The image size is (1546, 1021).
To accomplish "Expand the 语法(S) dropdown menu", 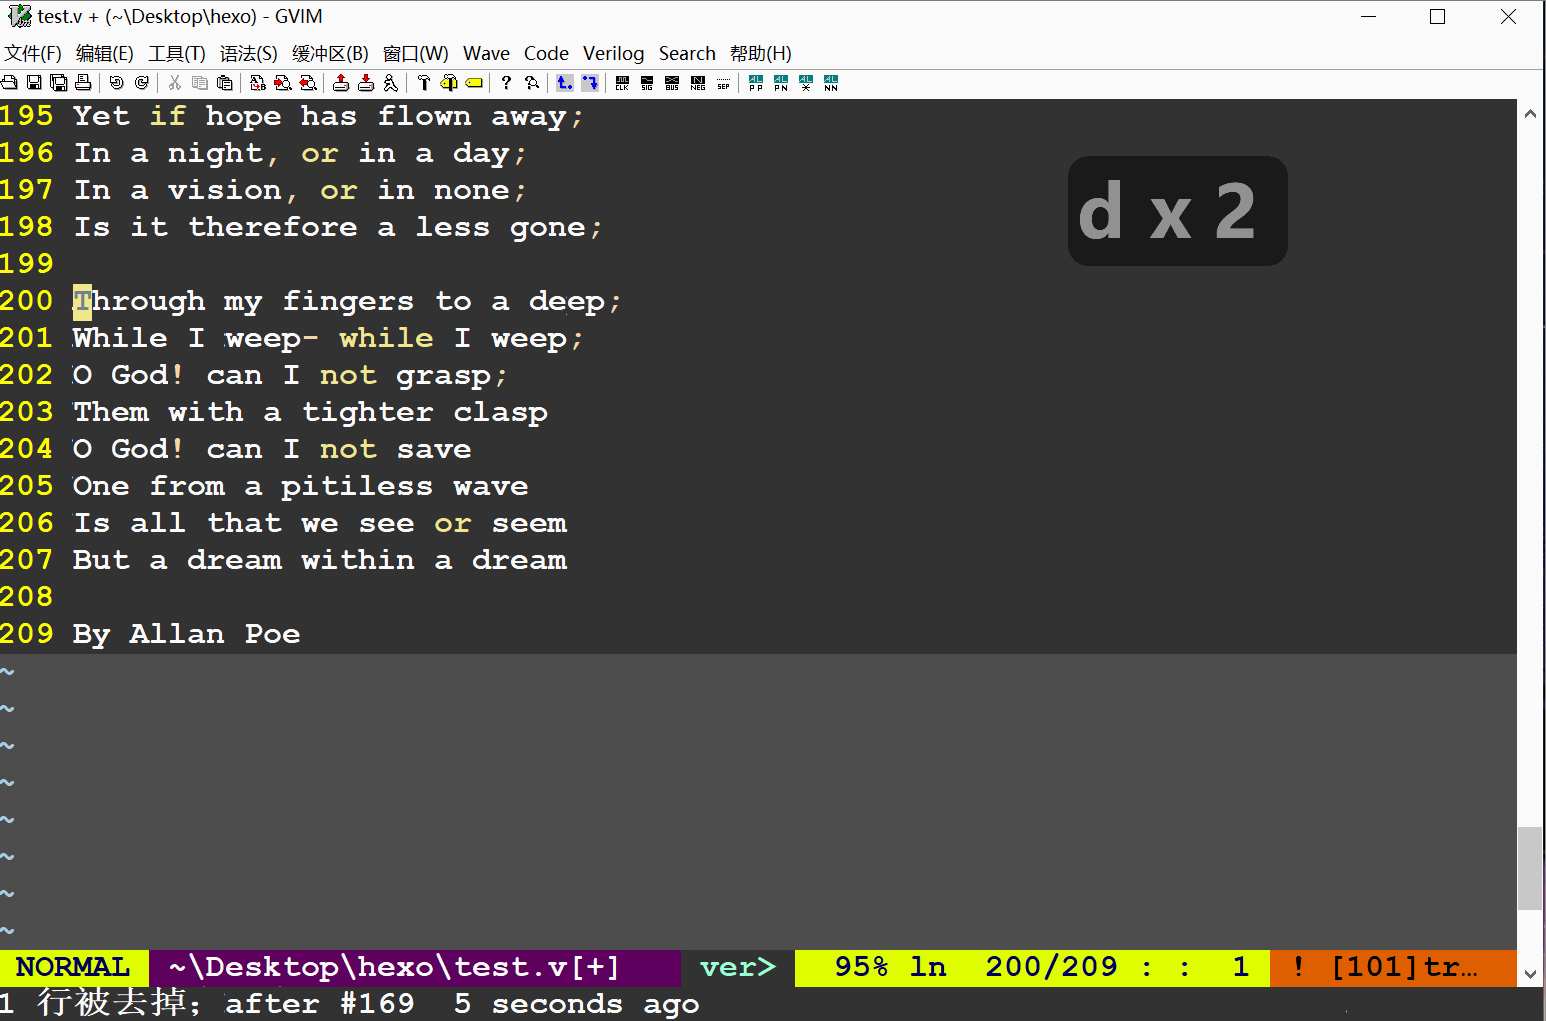I will [x=248, y=54].
